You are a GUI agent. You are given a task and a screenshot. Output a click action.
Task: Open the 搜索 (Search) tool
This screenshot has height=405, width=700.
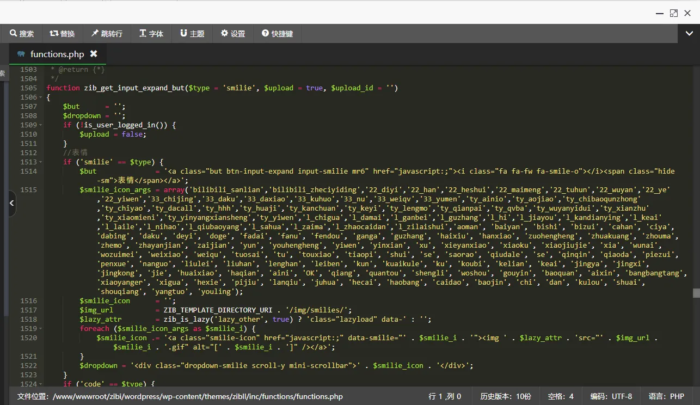coord(21,33)
